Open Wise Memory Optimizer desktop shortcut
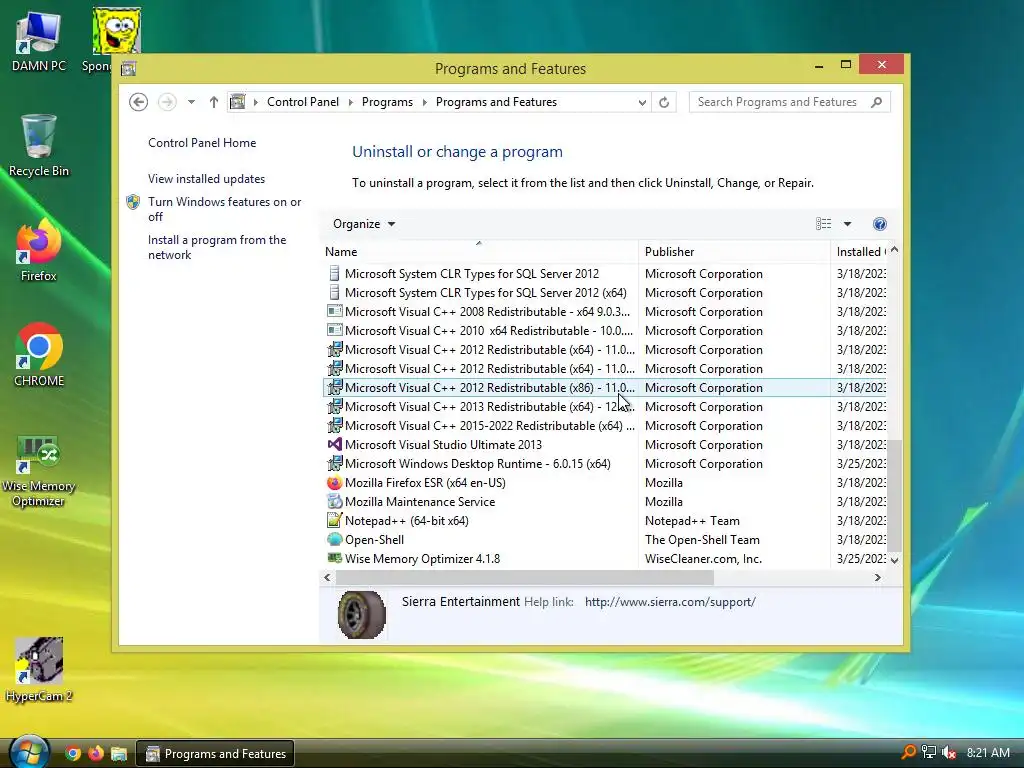1024x768 pixels. (39, 472)
